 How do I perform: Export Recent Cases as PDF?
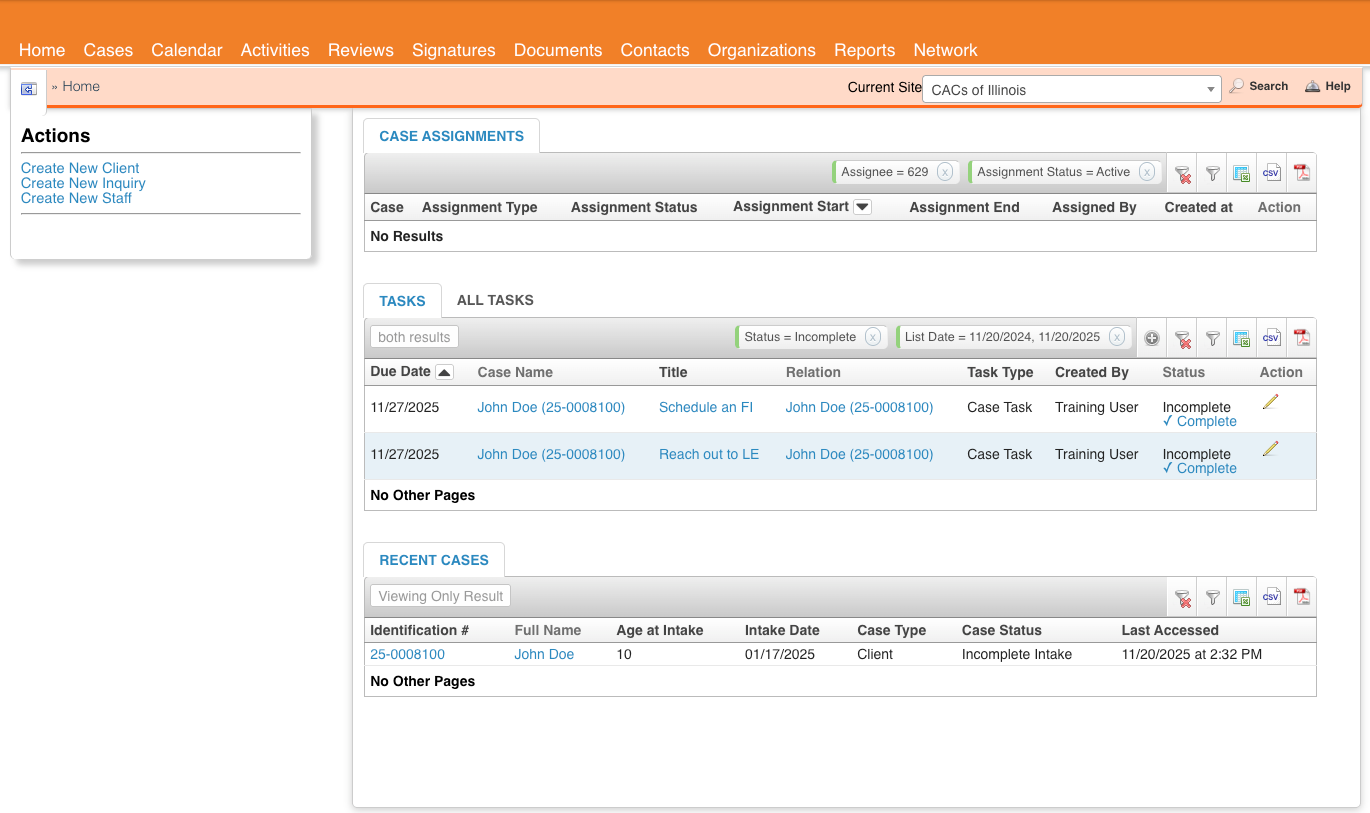click(1301, 597)
